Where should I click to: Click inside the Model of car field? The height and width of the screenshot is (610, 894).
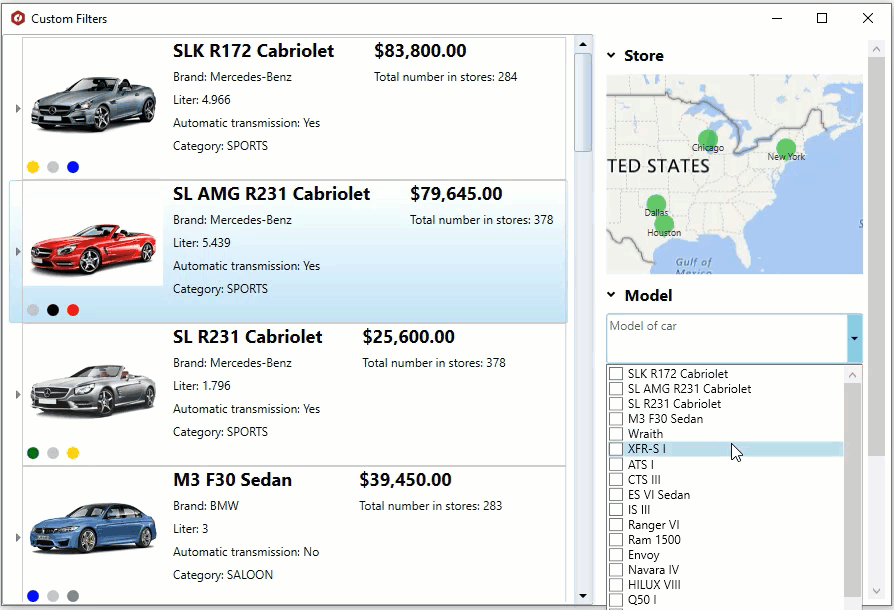[726, 339]
